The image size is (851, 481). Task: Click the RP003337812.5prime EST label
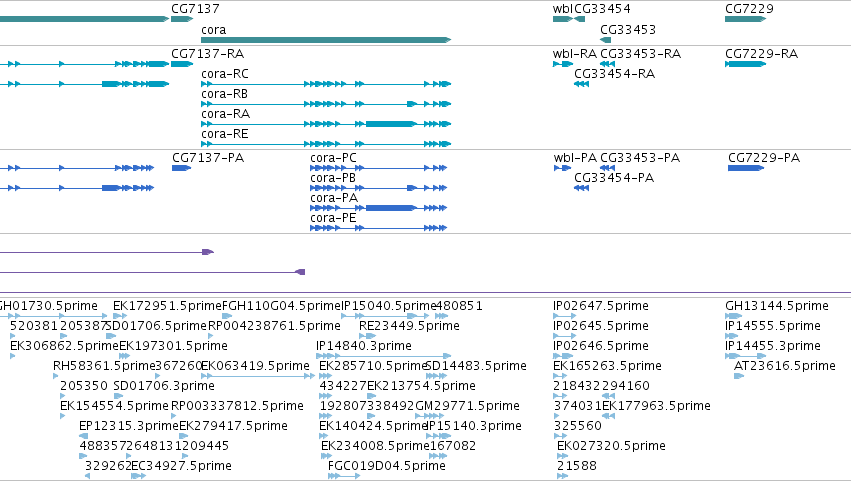237,407
